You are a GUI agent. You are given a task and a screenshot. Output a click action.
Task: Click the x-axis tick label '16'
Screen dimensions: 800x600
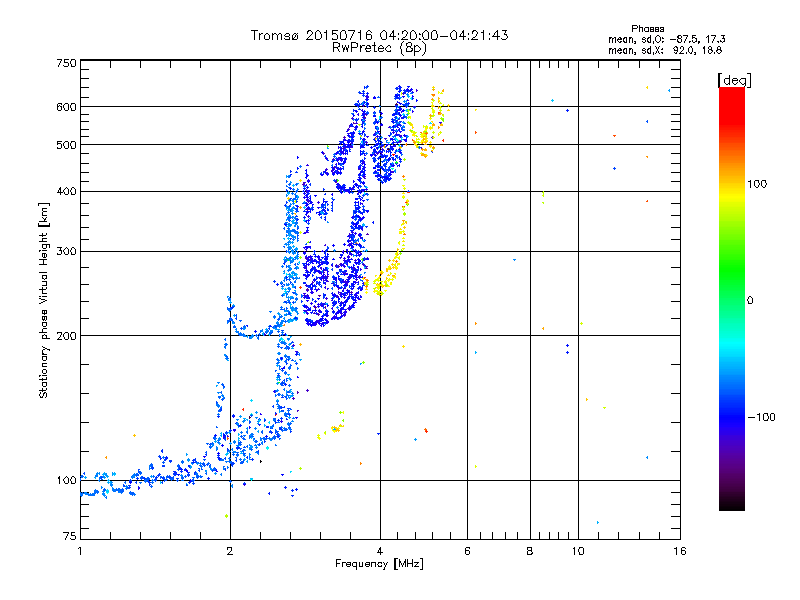[680, 551]
